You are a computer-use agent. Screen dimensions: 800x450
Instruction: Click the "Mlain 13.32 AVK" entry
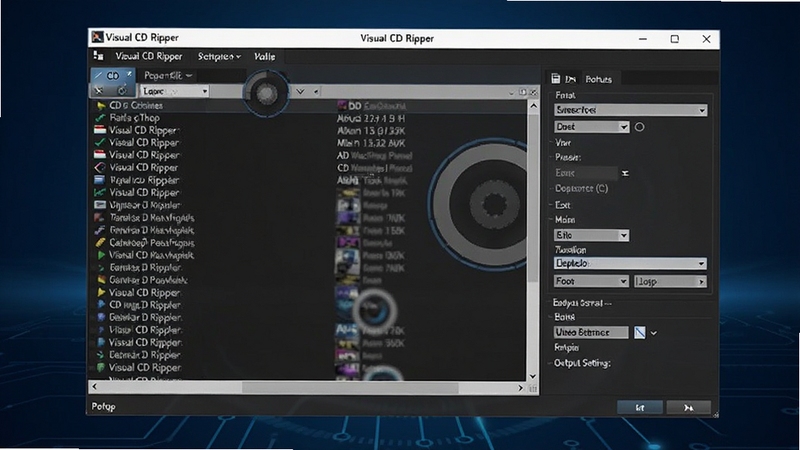coord(371,143)
